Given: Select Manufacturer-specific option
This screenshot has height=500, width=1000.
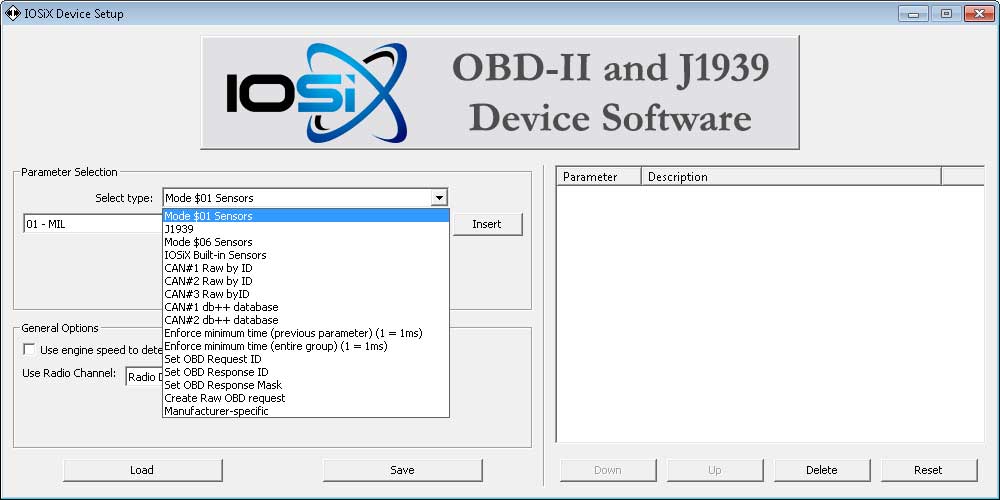Looking at the screenshot, I should coord(306,411).
